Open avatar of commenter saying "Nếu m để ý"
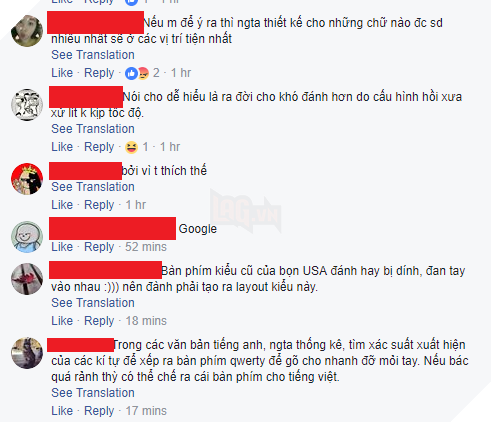The width and height of the screenshot is (491, 422). (27, 31)
